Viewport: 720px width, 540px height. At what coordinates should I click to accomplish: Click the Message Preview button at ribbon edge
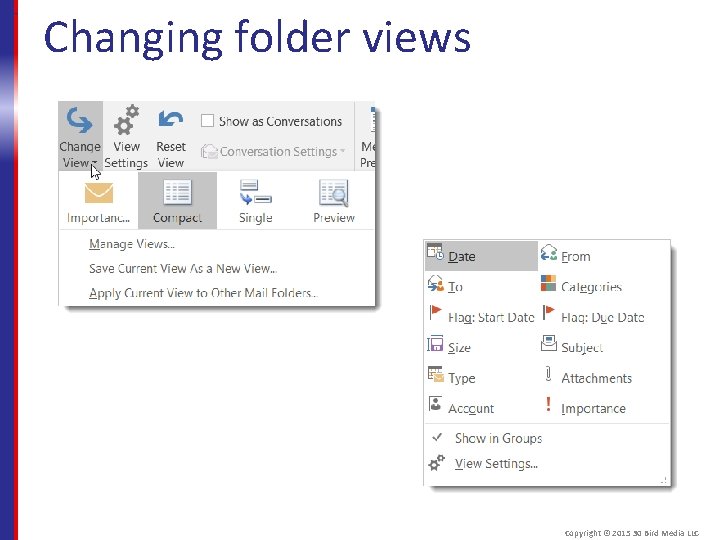[368, 136]
